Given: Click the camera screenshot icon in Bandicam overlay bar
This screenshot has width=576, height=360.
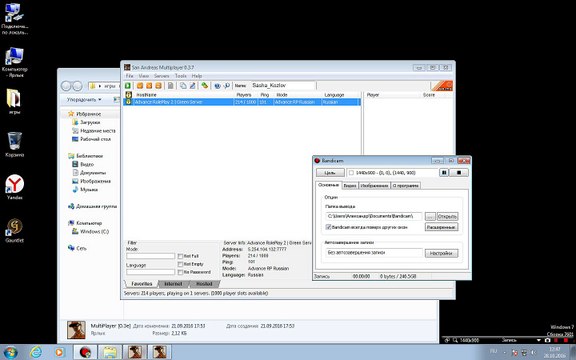Looking at the screenshot, I should click(x=547, y=341).
